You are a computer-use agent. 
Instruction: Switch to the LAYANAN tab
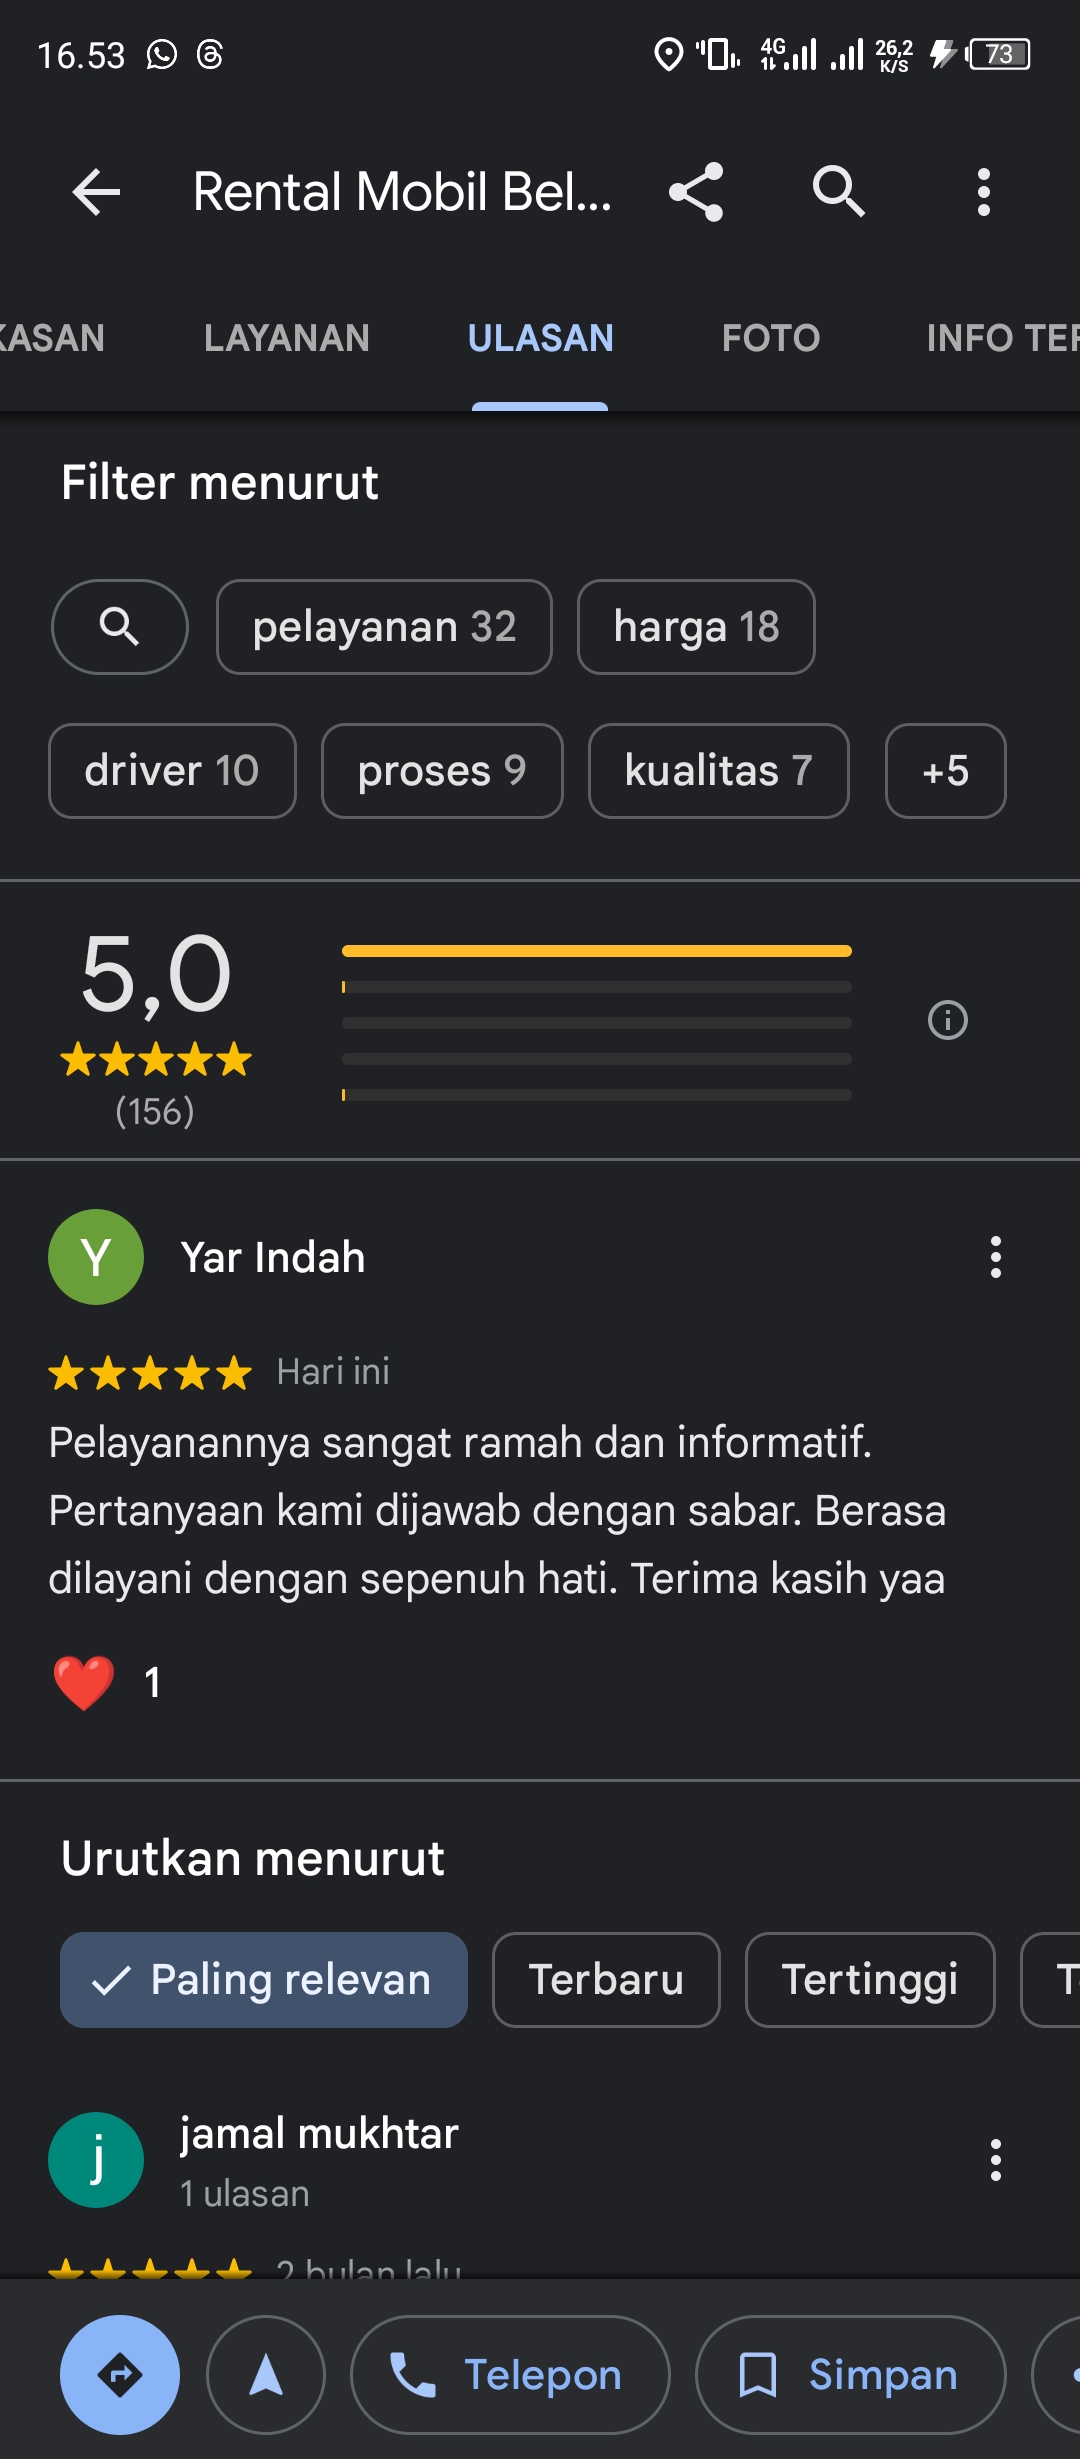tap(287, 338)
